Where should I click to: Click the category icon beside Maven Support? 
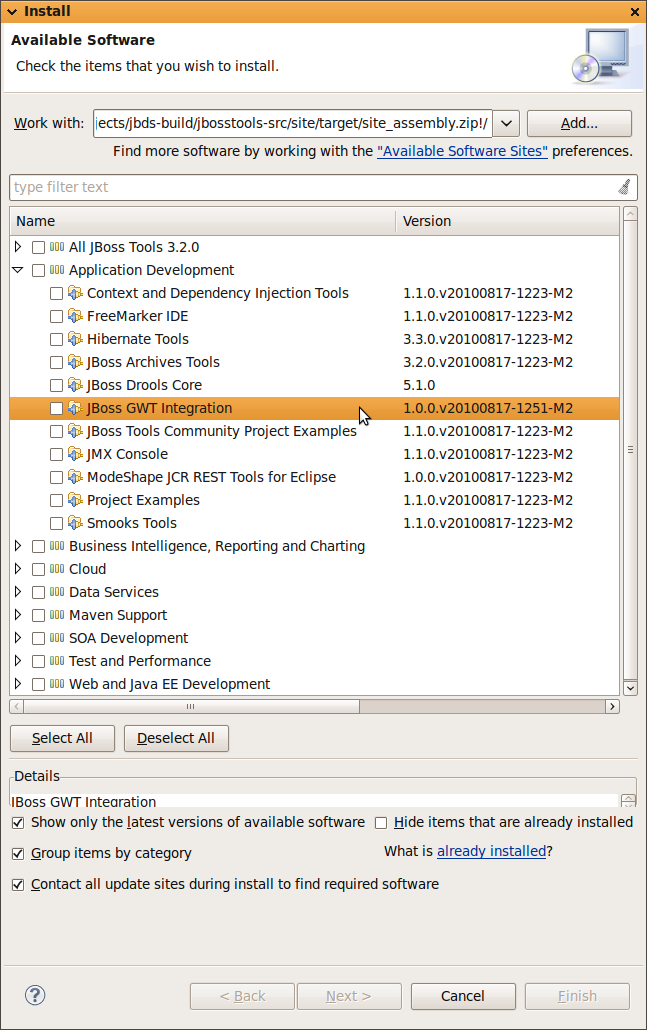(57, 615)
